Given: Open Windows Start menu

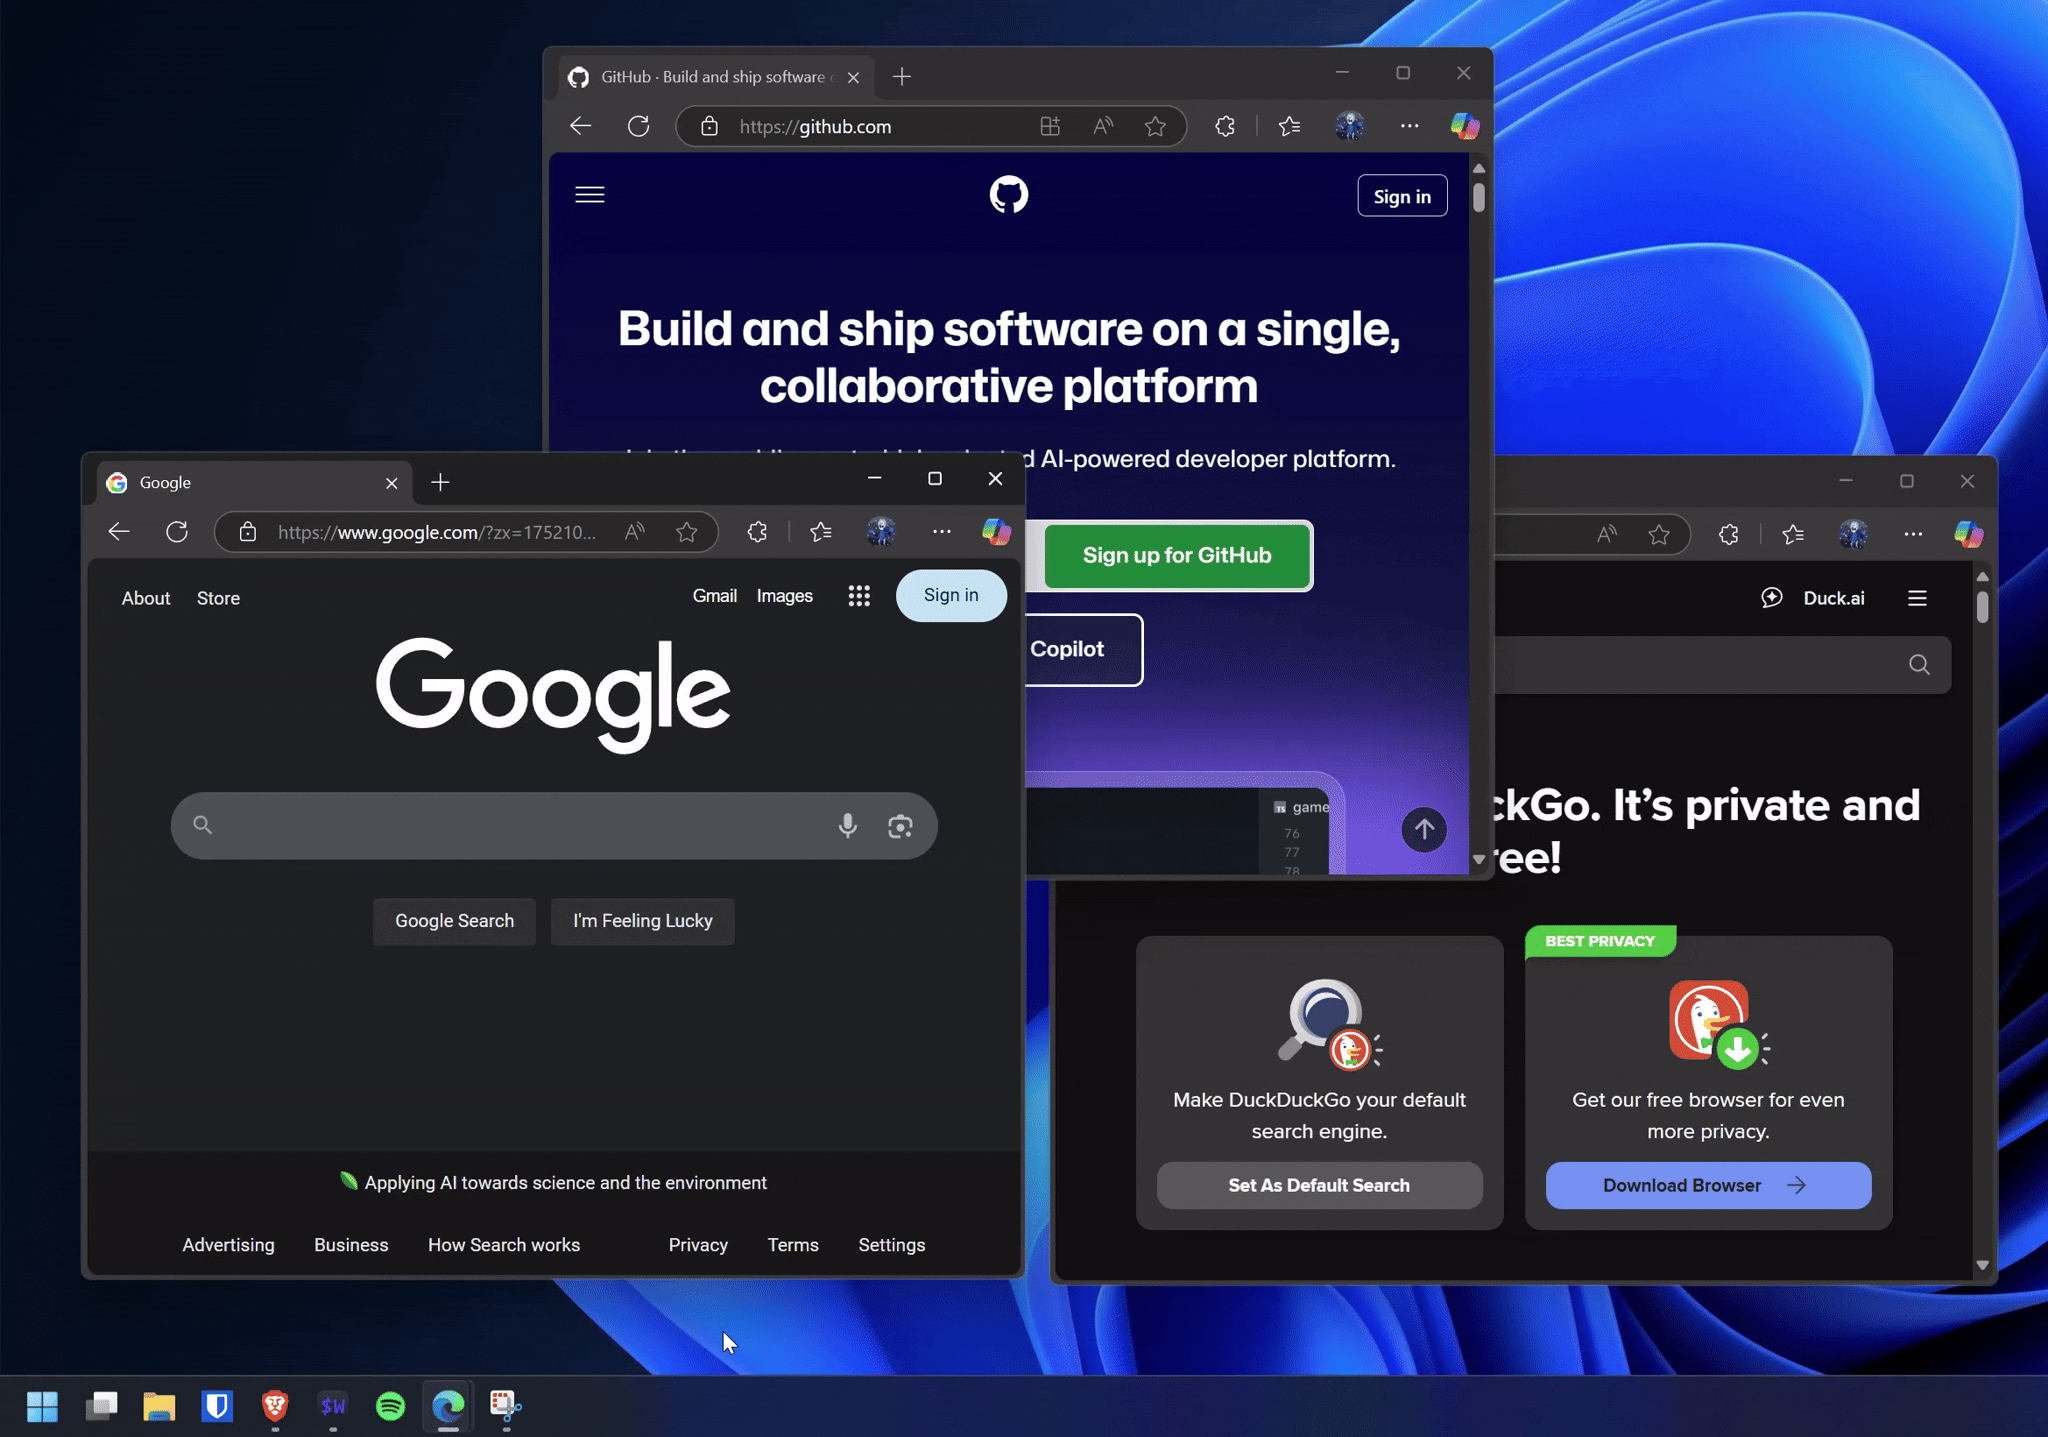Looking at the screenshot, I should coord(42,1406).
